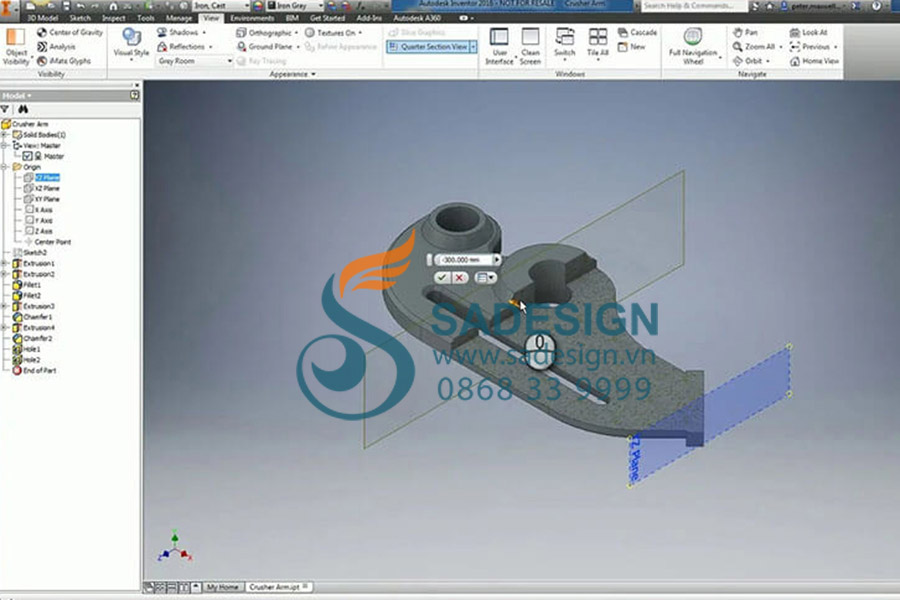Switch to the Inspect tab

(x=114, y=18)
